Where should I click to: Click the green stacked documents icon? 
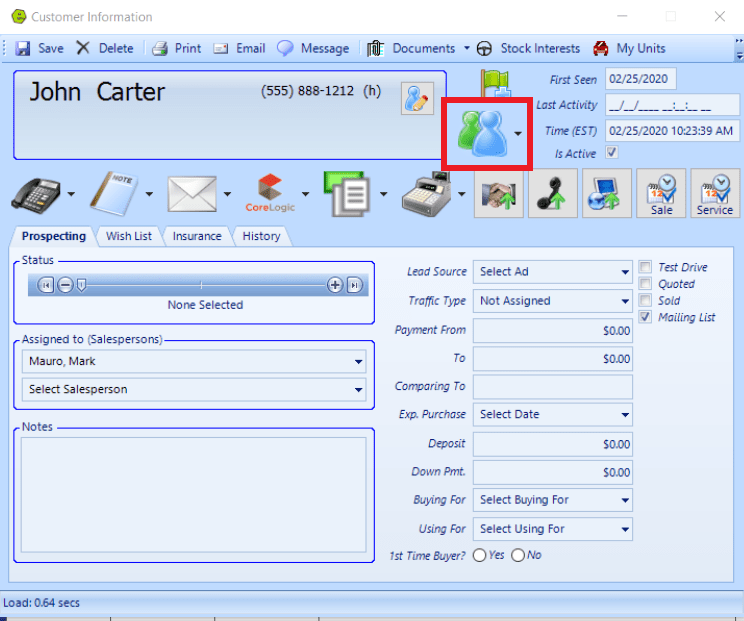[347, 194]
